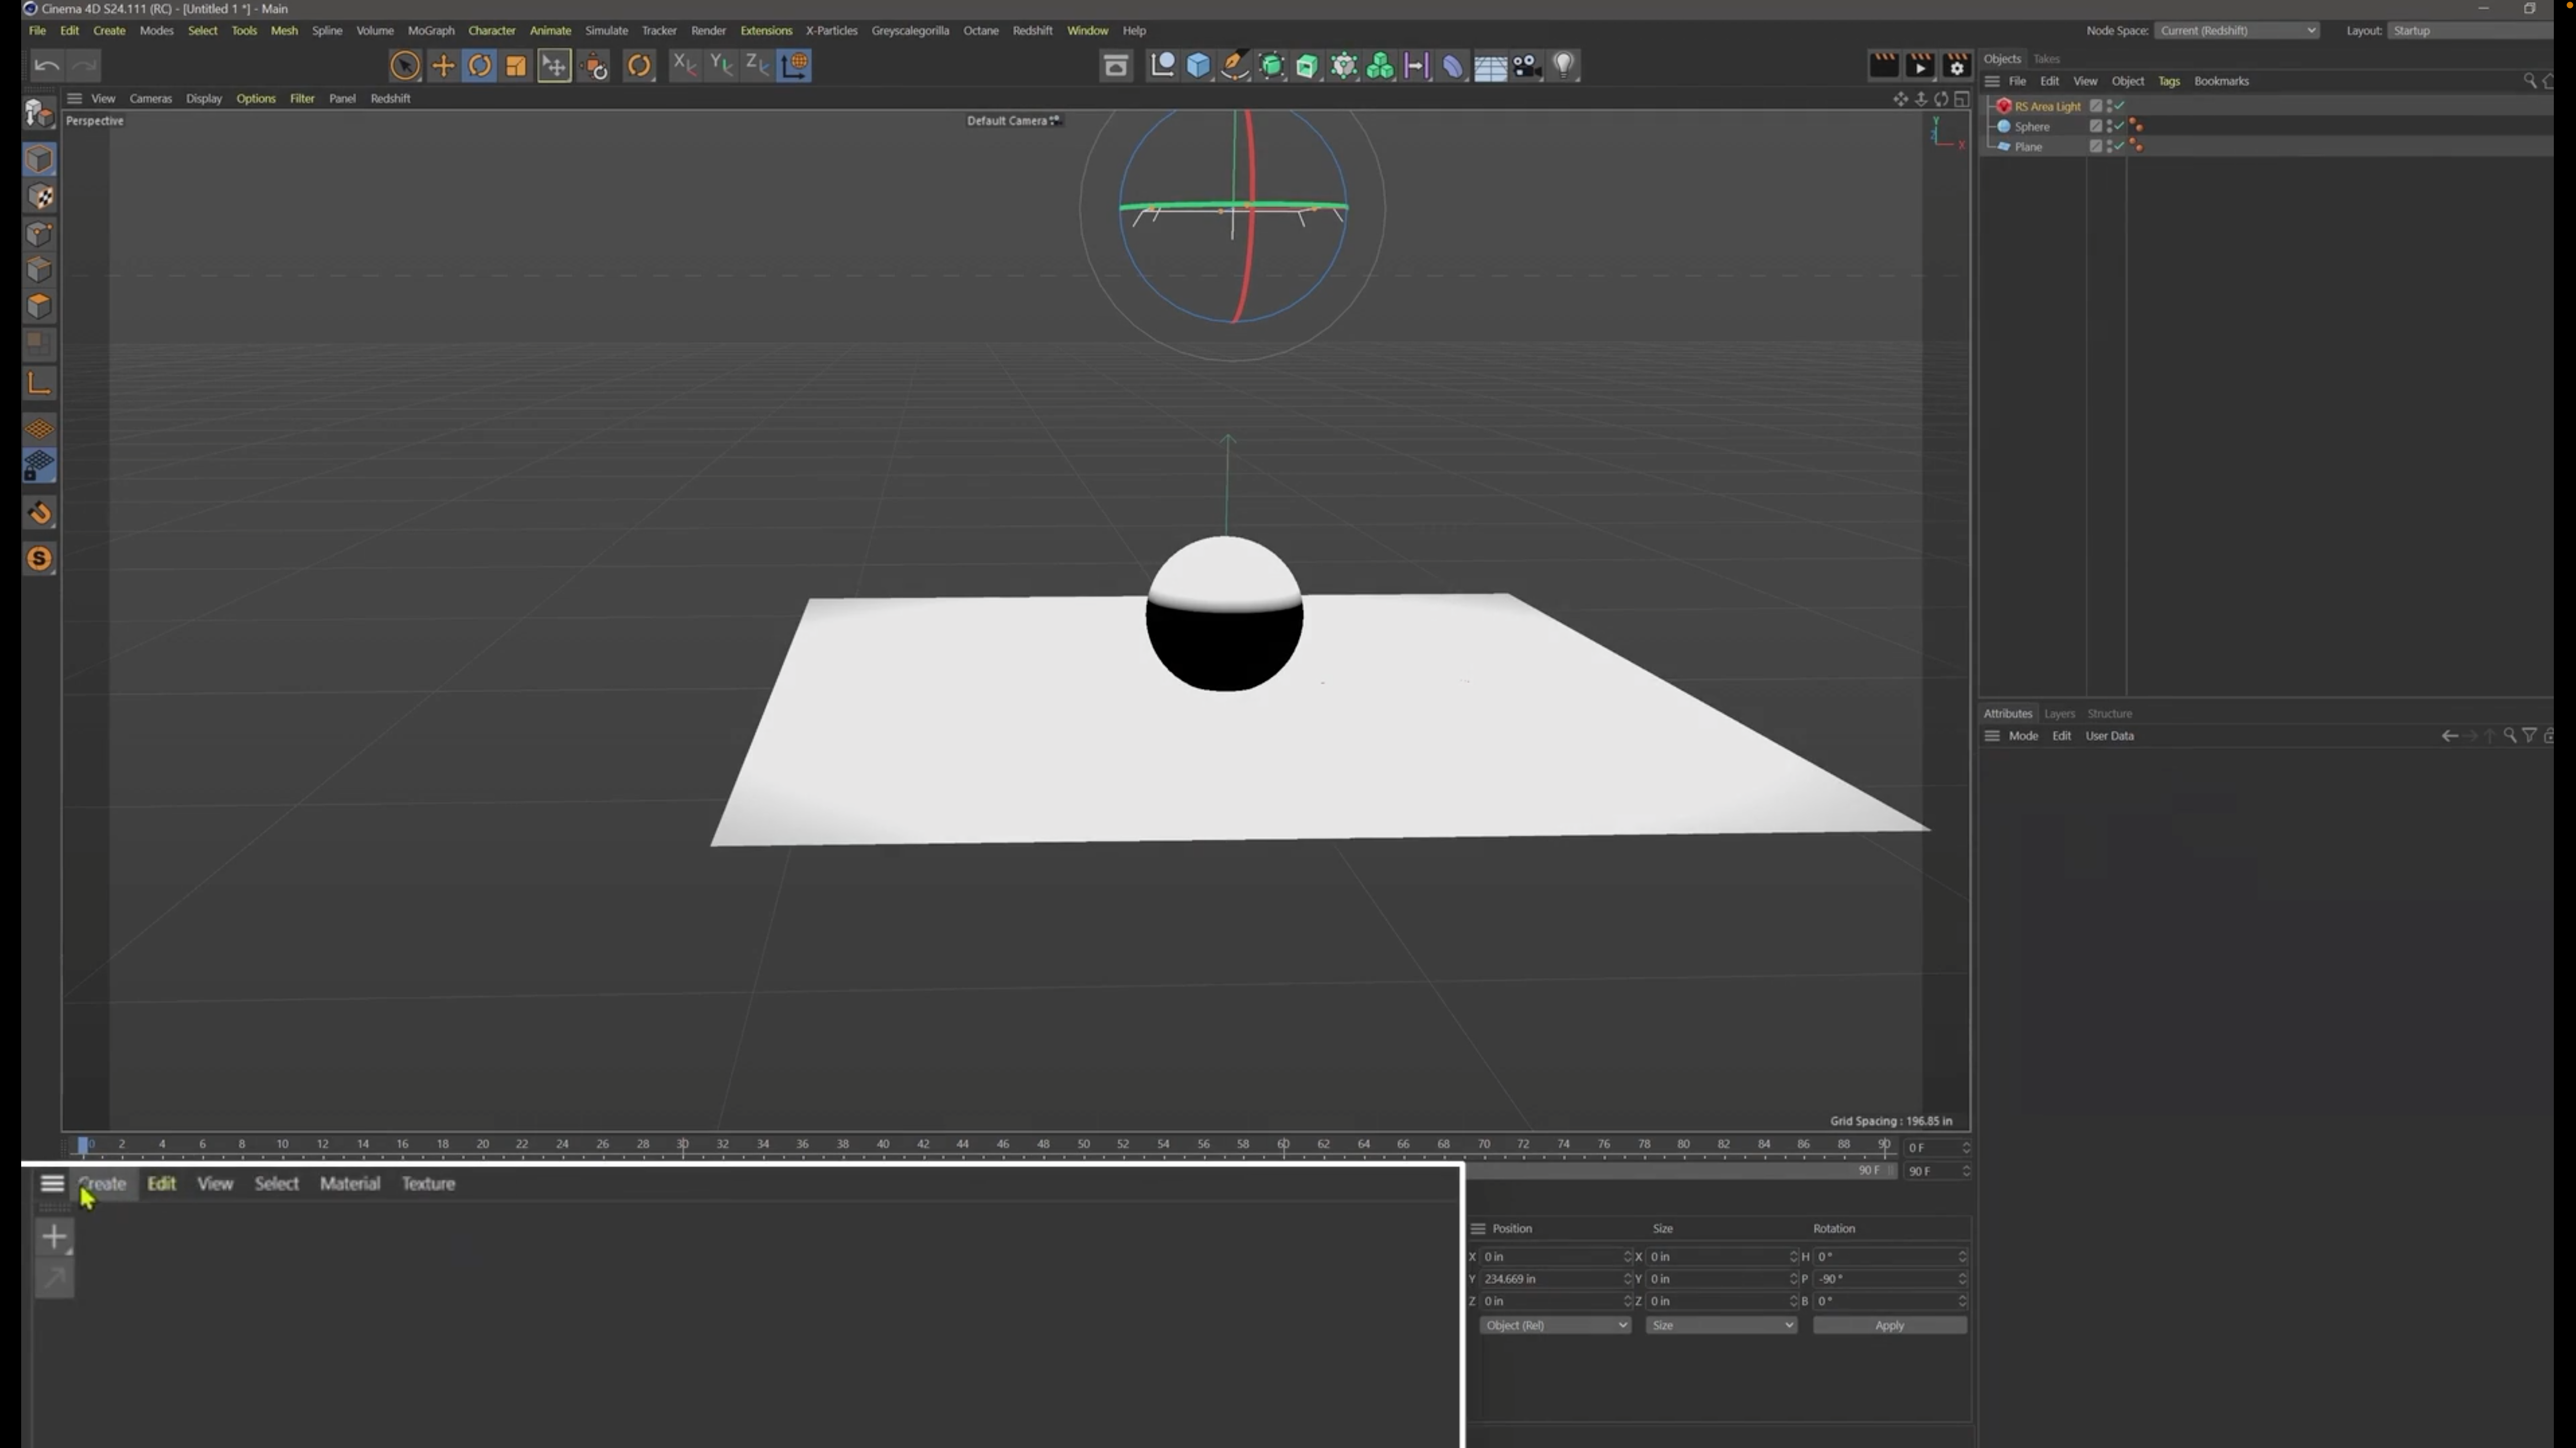
Task: Switch to the Takes tab
Action: click(2047, 59)
